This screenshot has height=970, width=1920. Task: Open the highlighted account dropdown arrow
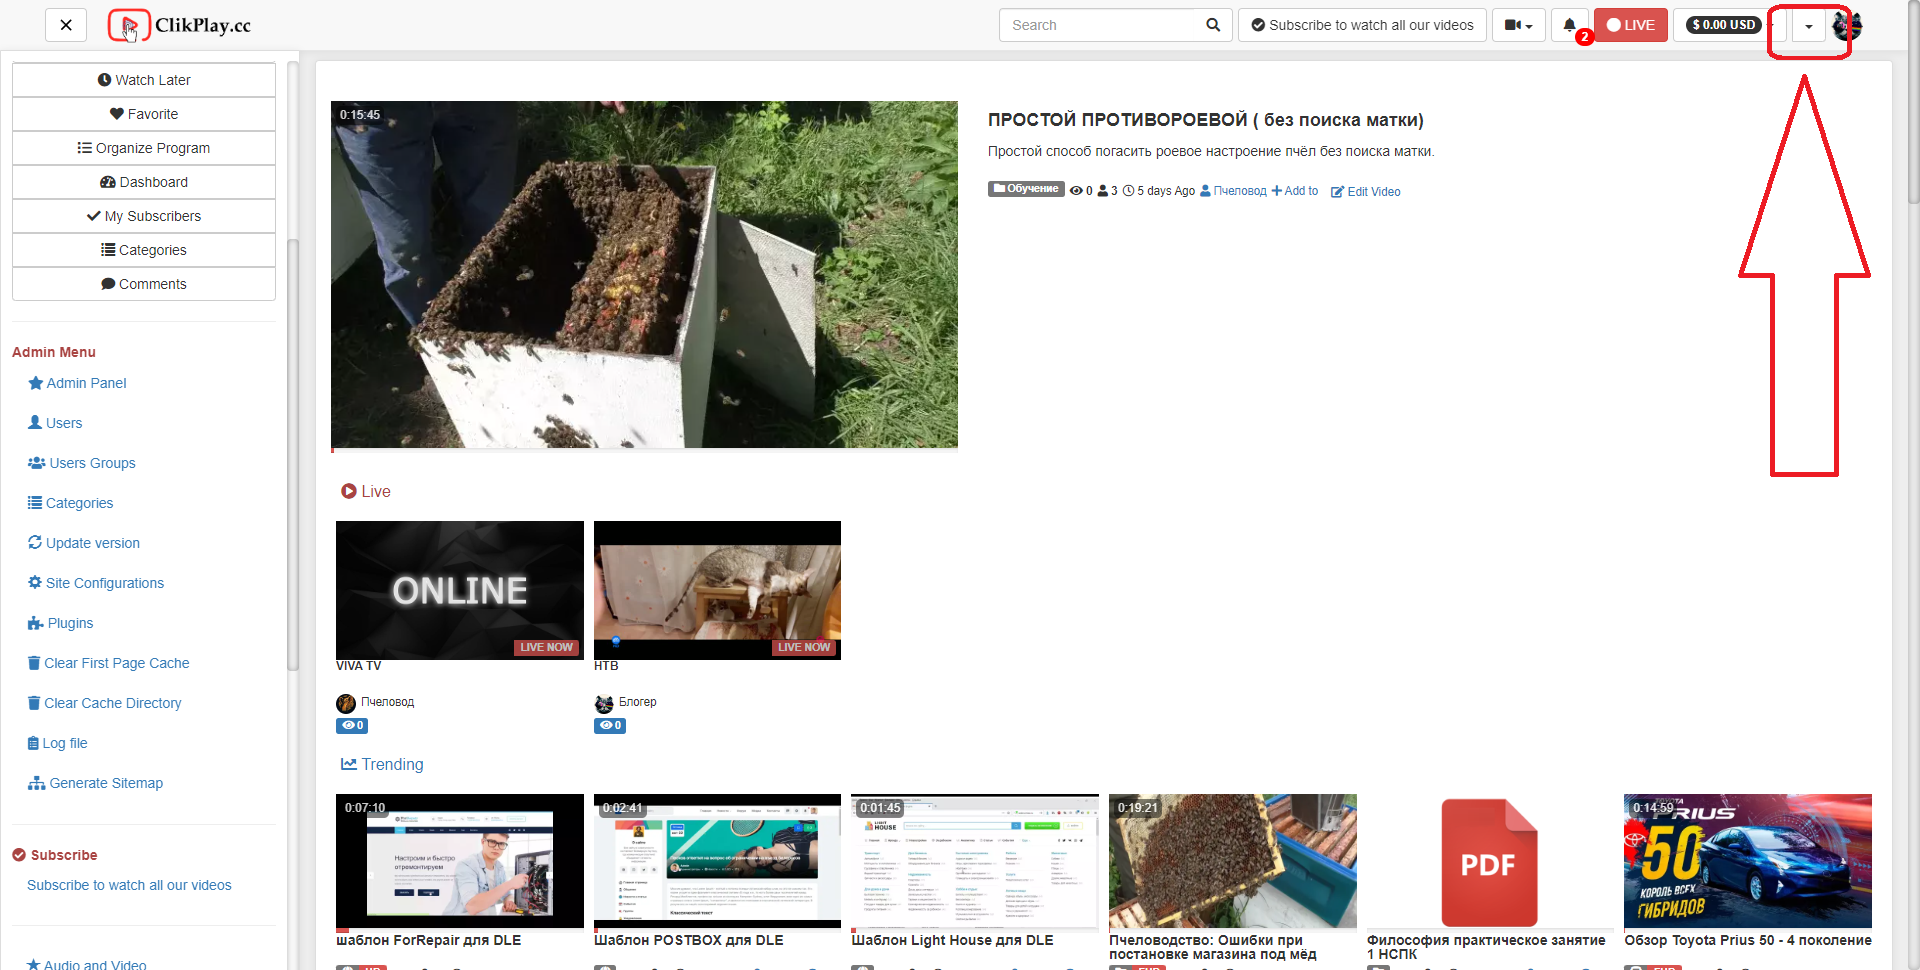(1808, 27)
